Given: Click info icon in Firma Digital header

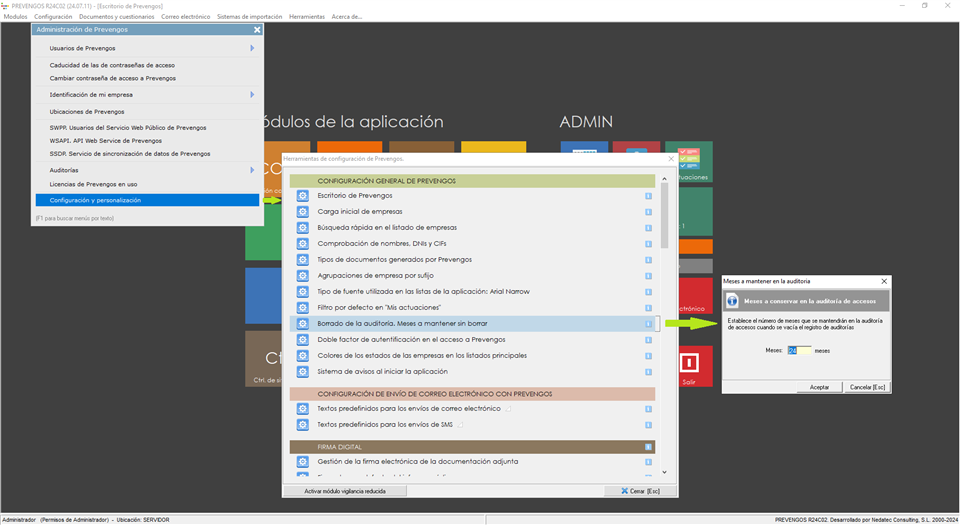Looking at the screenshot, I should (x=649, y=447).
